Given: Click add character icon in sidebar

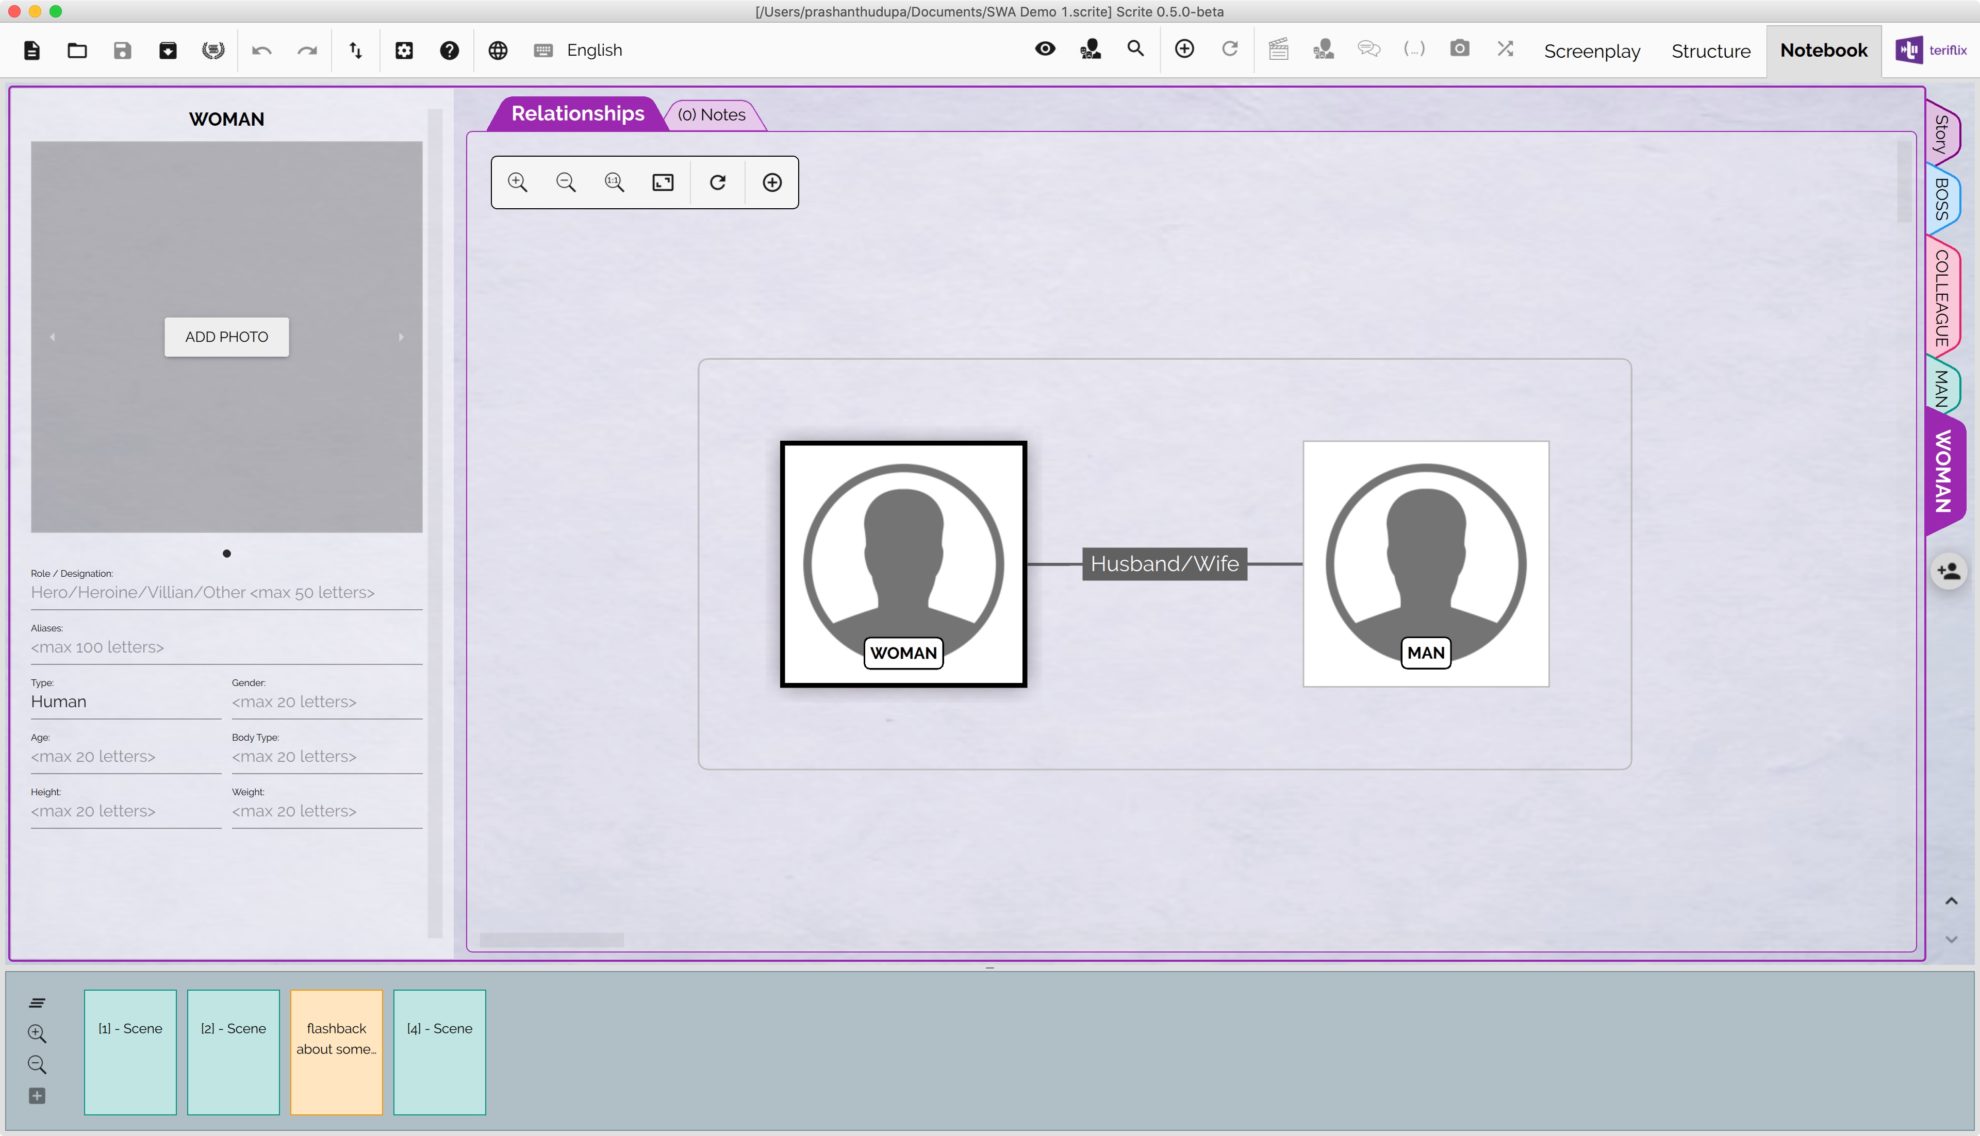Looking at the screenshot, I should 1948,571.
